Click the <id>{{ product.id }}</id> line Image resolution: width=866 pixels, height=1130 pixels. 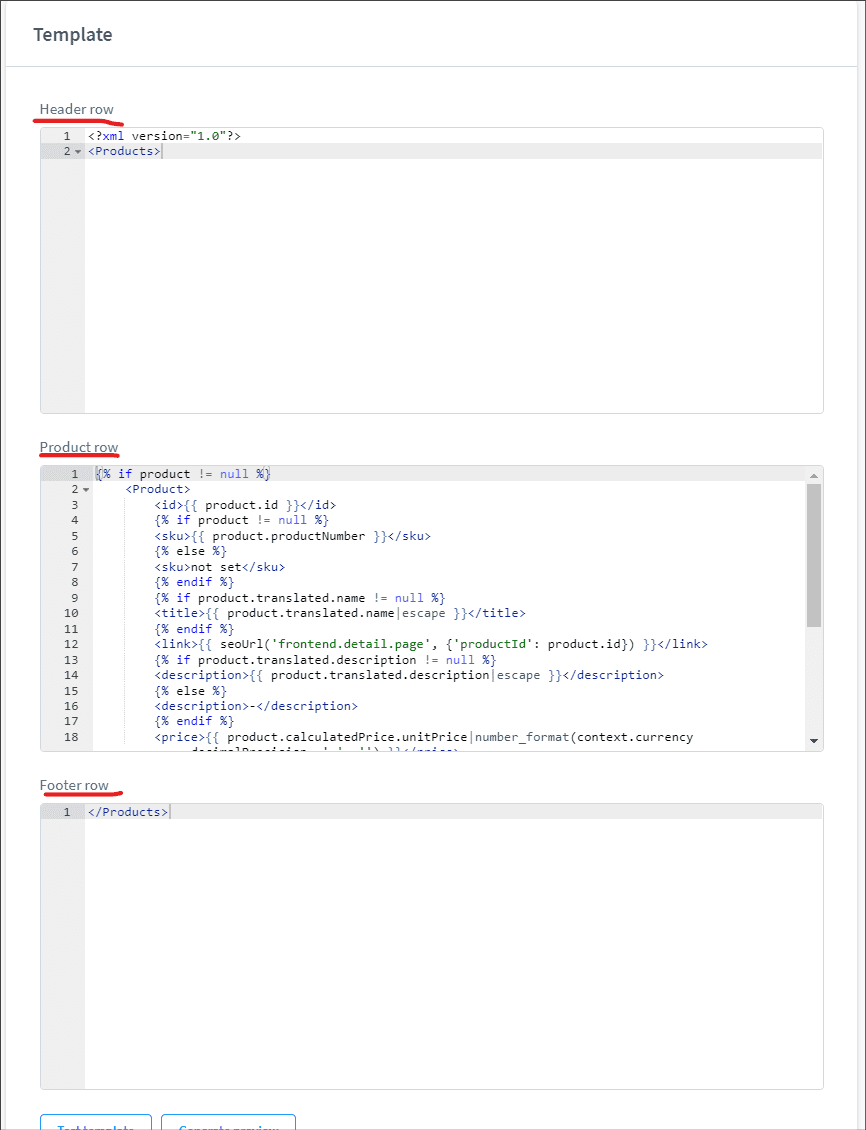click(x=245, y=504)
